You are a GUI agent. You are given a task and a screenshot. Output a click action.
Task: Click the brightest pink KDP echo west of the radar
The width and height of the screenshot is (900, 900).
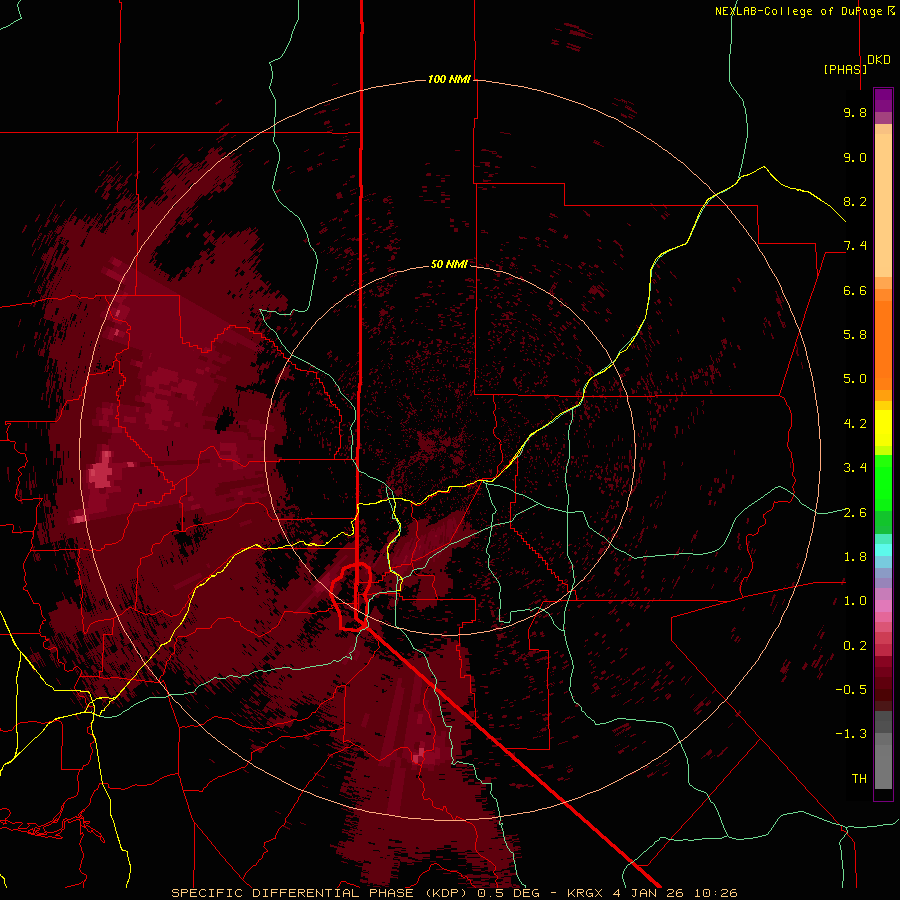coord(100,471)
